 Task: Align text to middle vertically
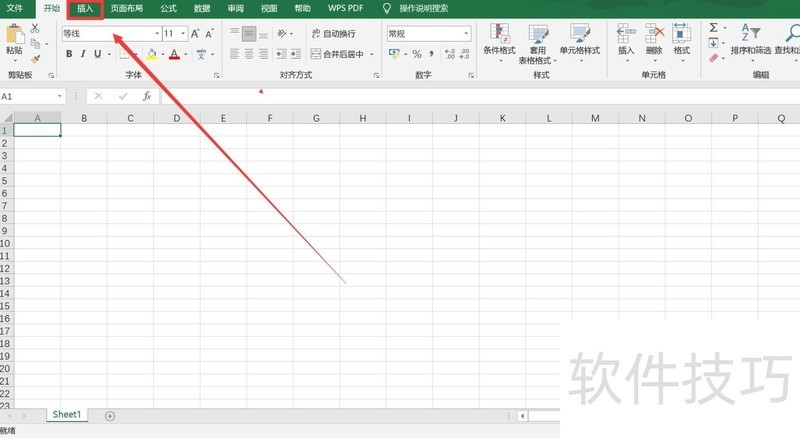pyautogui.click(x=249, y=34)
